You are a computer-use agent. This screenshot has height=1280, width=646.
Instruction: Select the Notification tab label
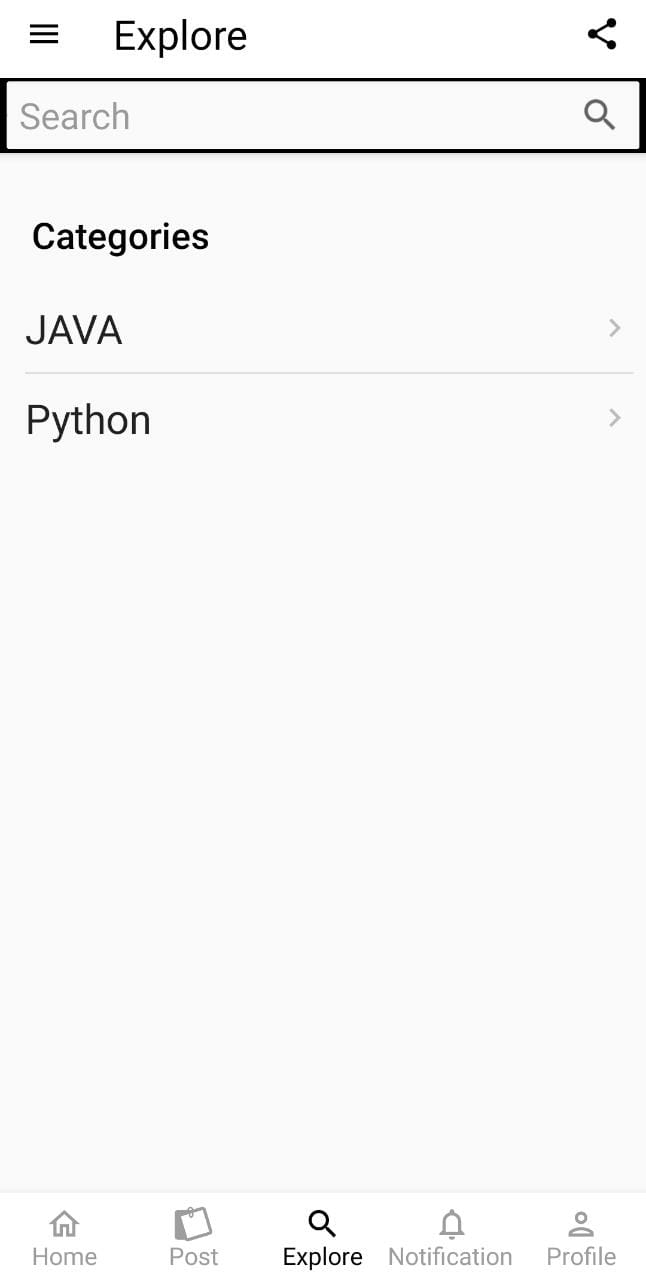click(450, 1257)
